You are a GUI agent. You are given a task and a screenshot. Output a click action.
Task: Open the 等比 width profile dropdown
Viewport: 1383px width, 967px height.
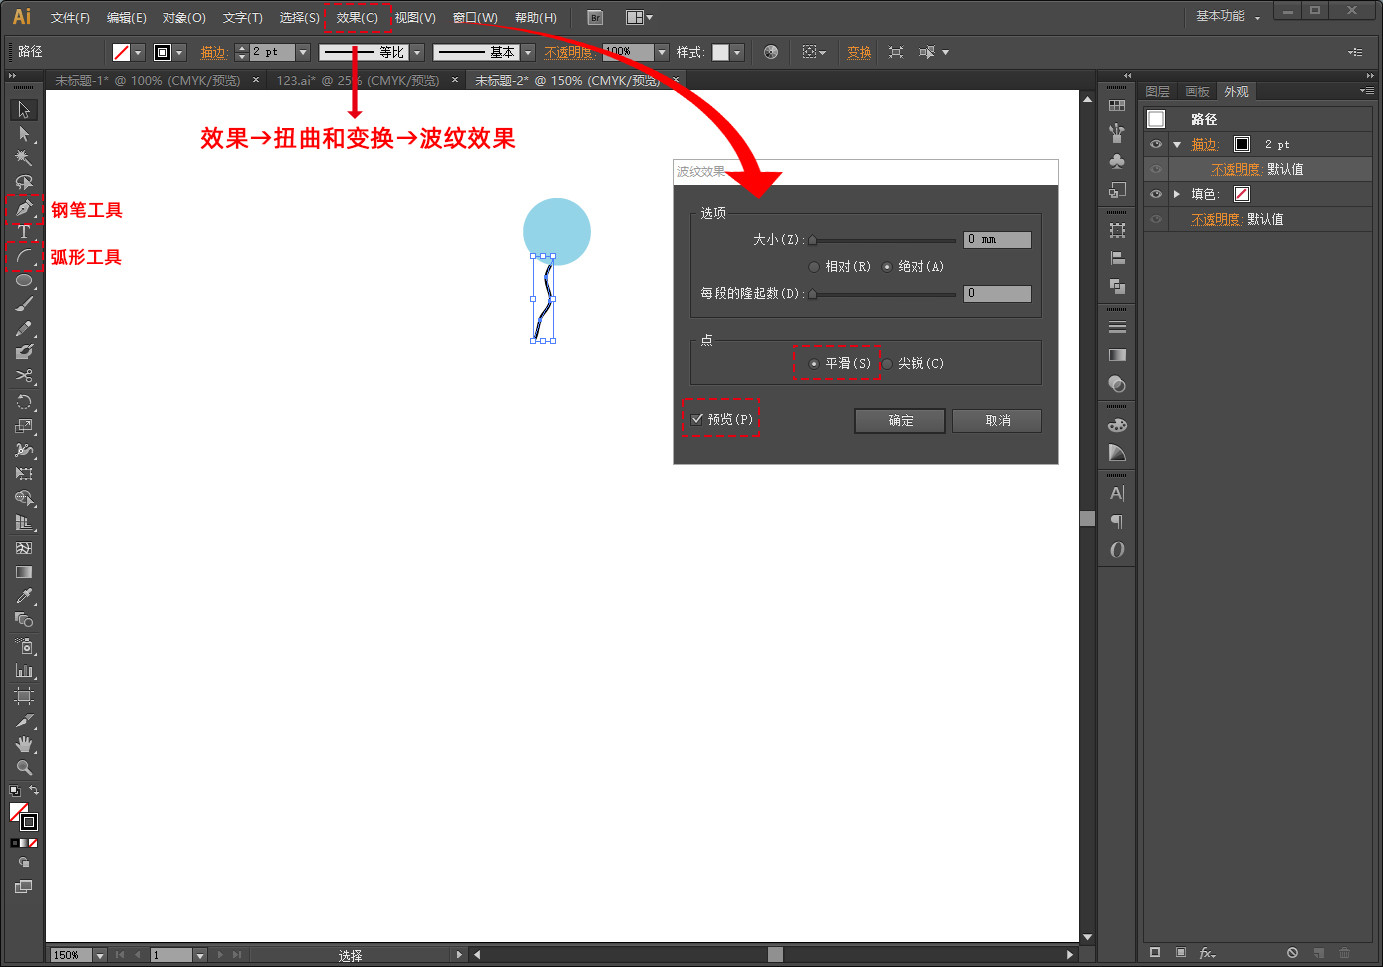[417, 52]
